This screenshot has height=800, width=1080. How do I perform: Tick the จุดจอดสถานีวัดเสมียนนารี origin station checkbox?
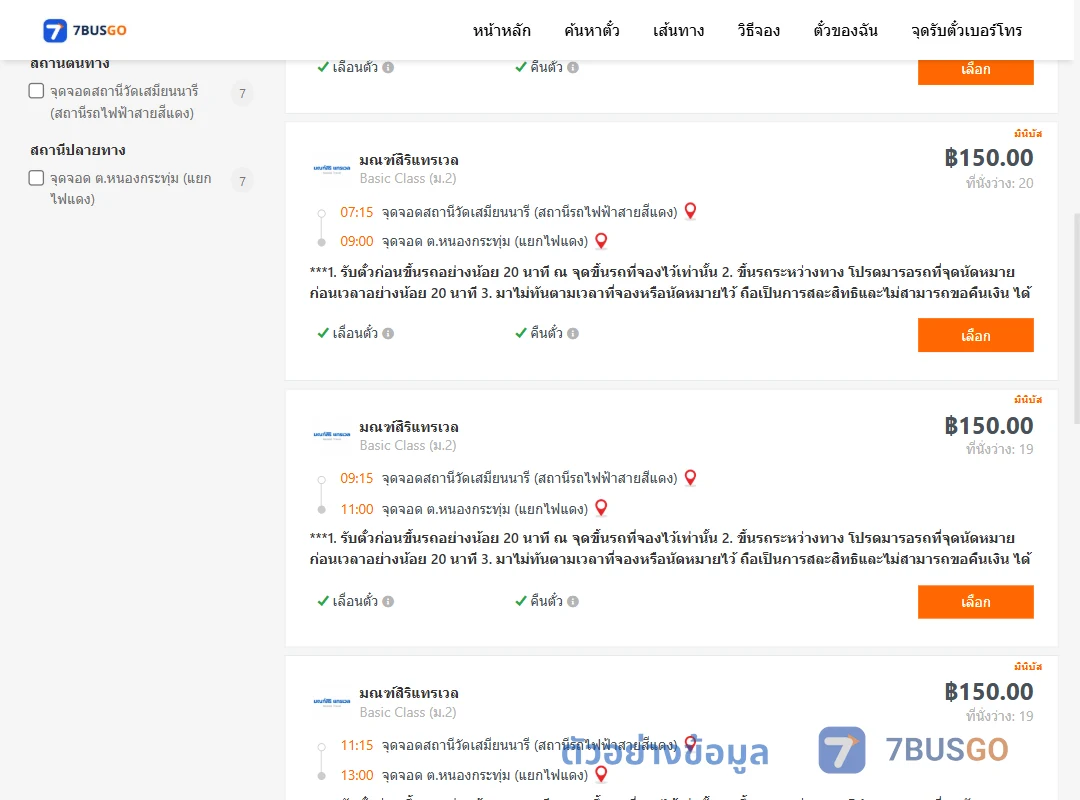click(x=37, y=91)
